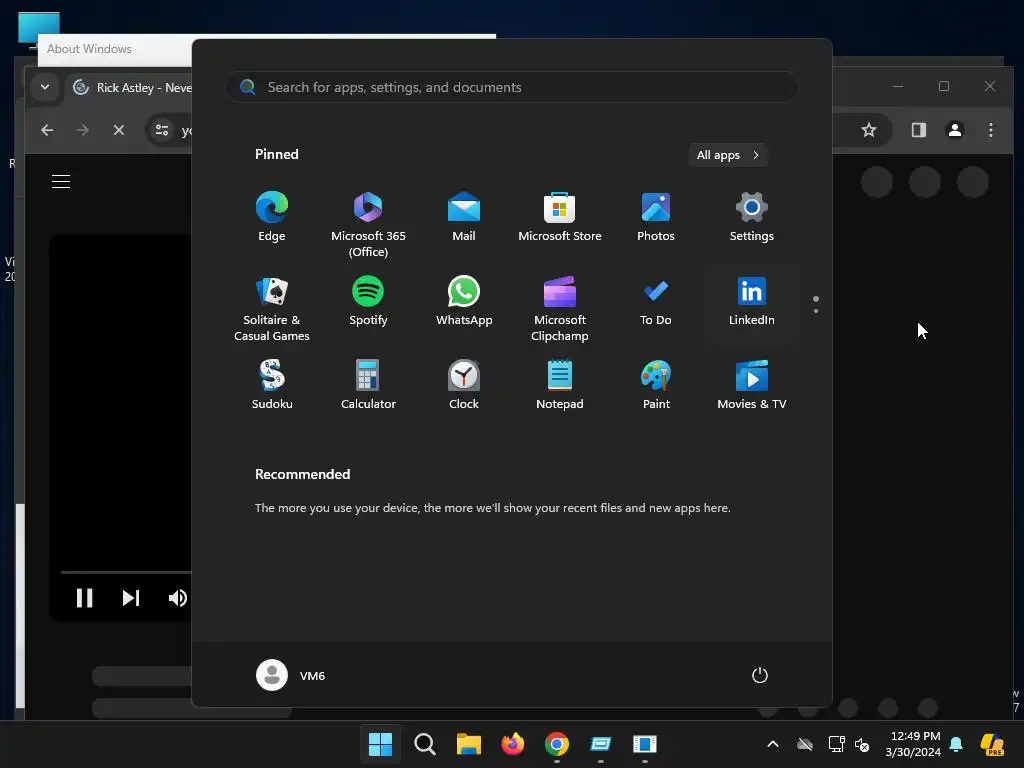The height and width of the screenshot is (768, 1024).
Task: Open the VM6 user account menu
Action: tap(291, 675)
